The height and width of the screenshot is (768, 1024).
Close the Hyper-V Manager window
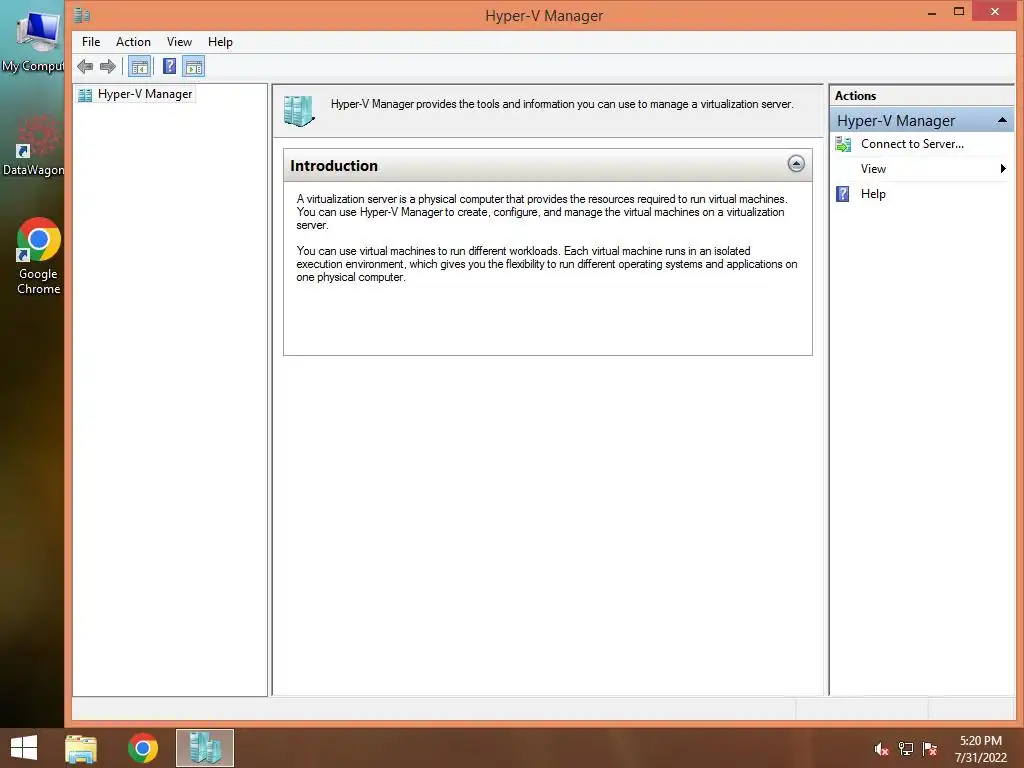click(x=995, y=11)
